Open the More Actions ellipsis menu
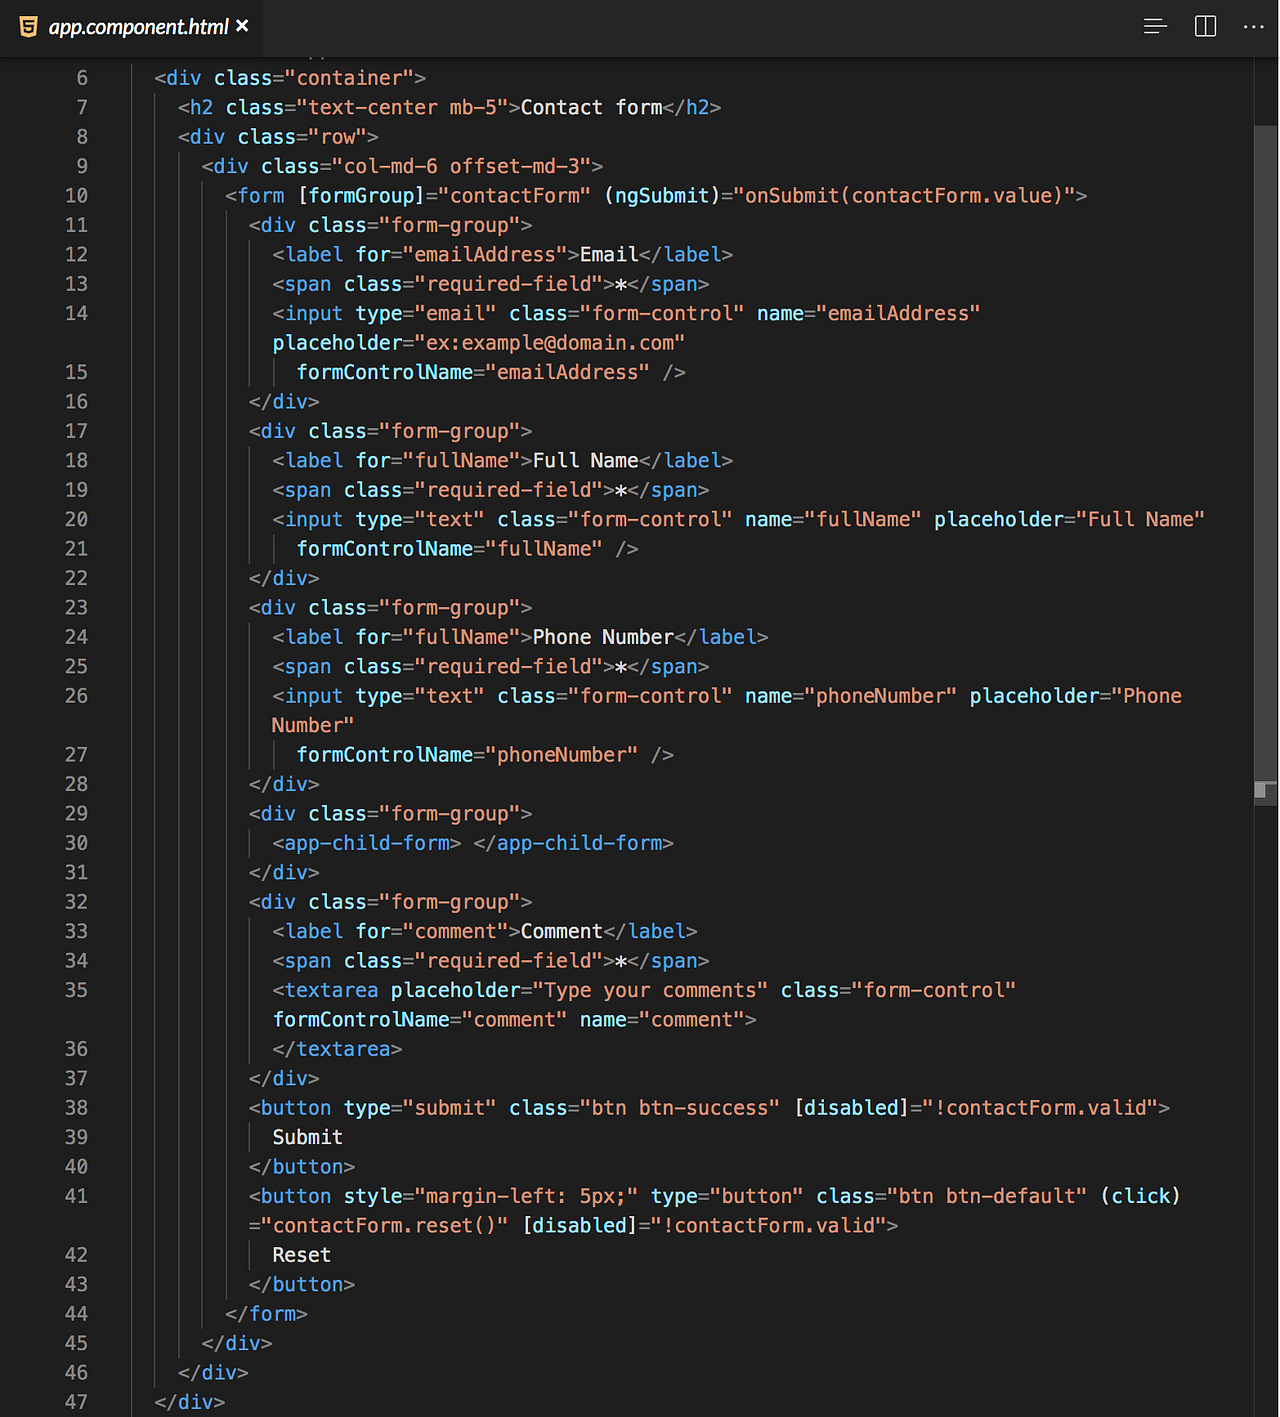Viewport: 1280px width, 1417px height. click(1254, 27)
